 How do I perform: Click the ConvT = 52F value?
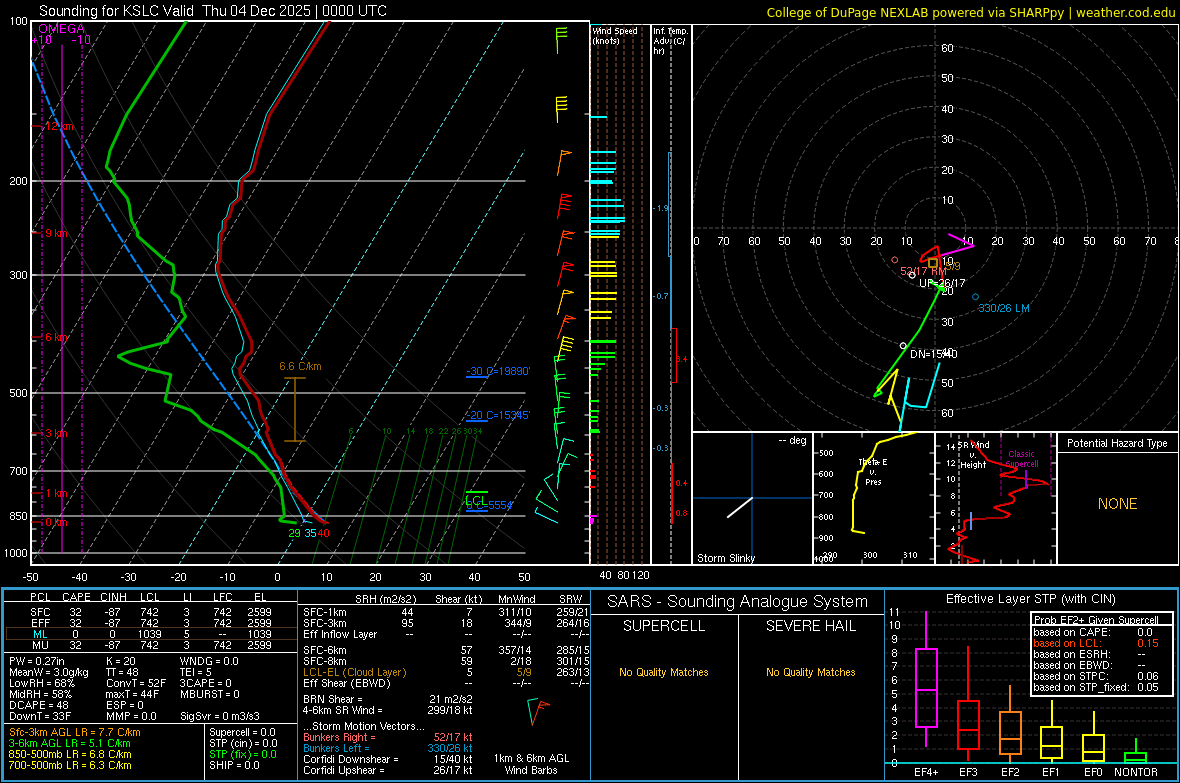point(135,683)
